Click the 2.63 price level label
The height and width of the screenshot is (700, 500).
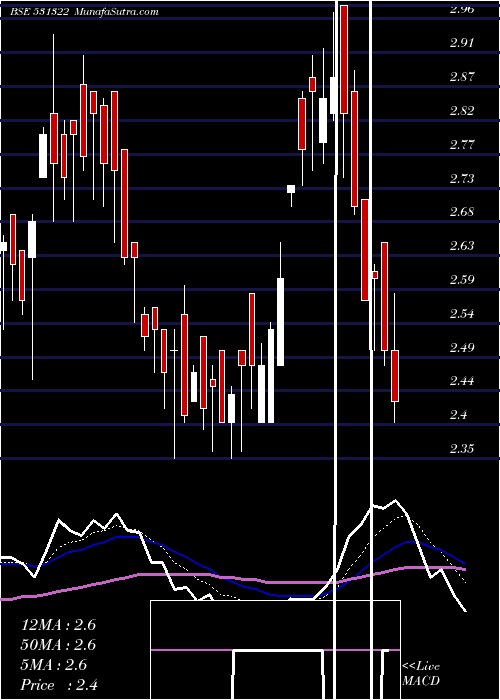pos(462,246)
